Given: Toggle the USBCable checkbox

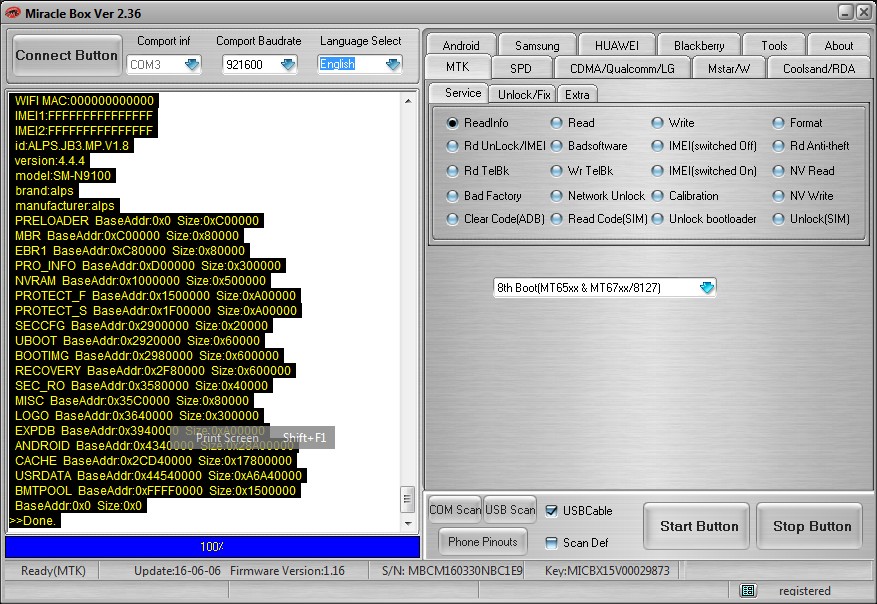Looking at the screenshot, I should pyautogui.click(x=551, y=511).
